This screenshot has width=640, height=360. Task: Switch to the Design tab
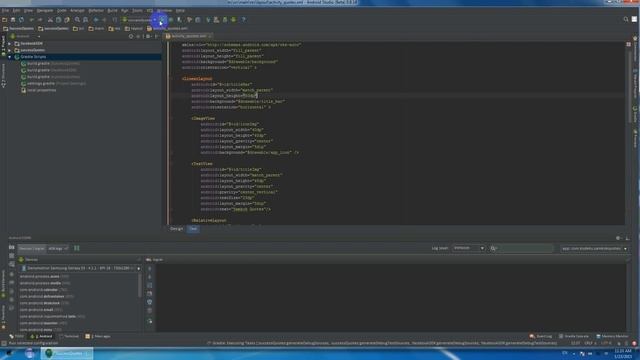pyautogui.click(x=177, y=229)
